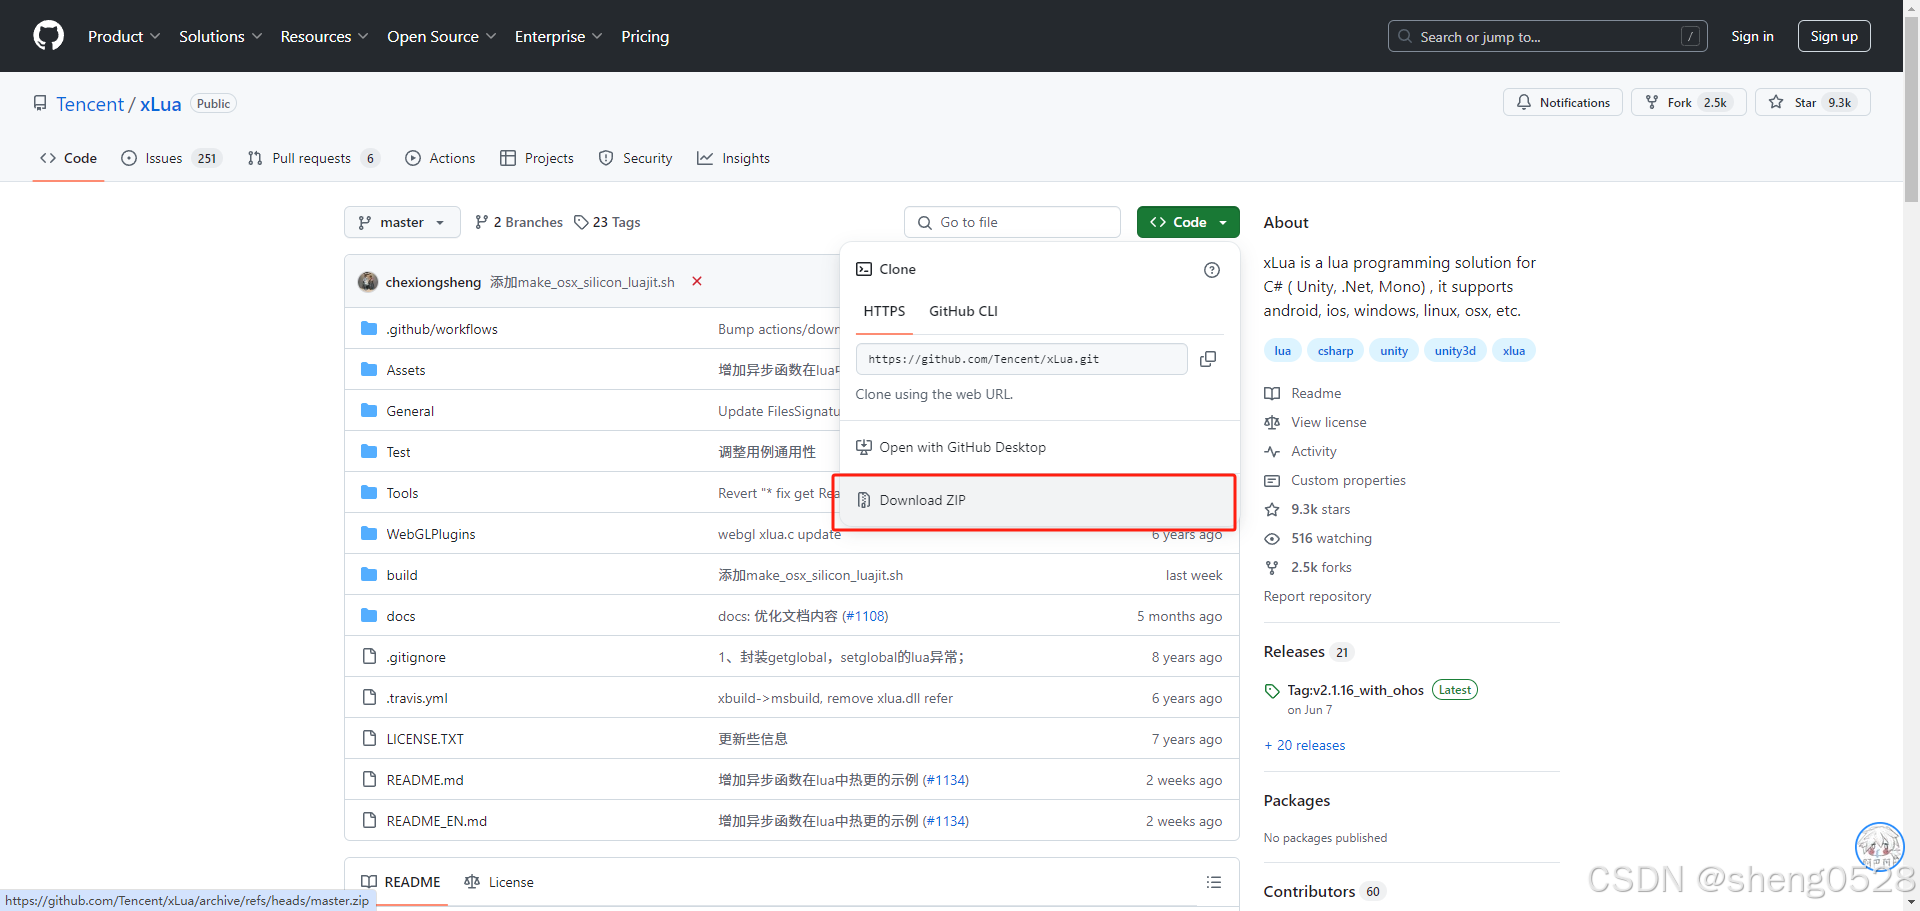The image size is (1920, 911).
Task: Open Activity pulse link in About
Action: click(x=1300, y=451)
